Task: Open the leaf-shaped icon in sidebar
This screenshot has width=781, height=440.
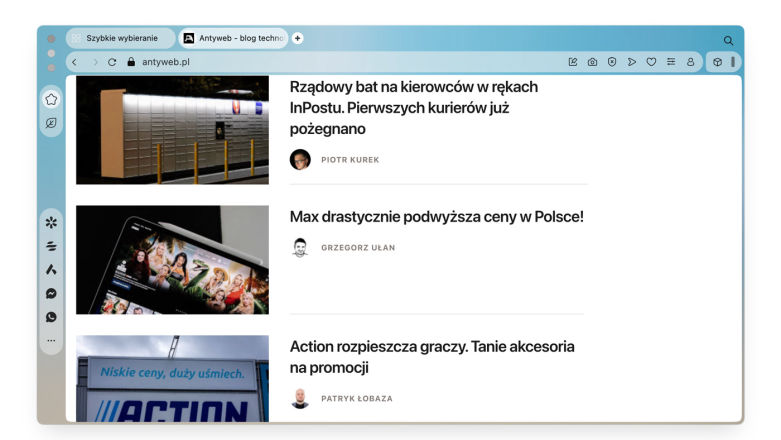Action: pos(51,123)
